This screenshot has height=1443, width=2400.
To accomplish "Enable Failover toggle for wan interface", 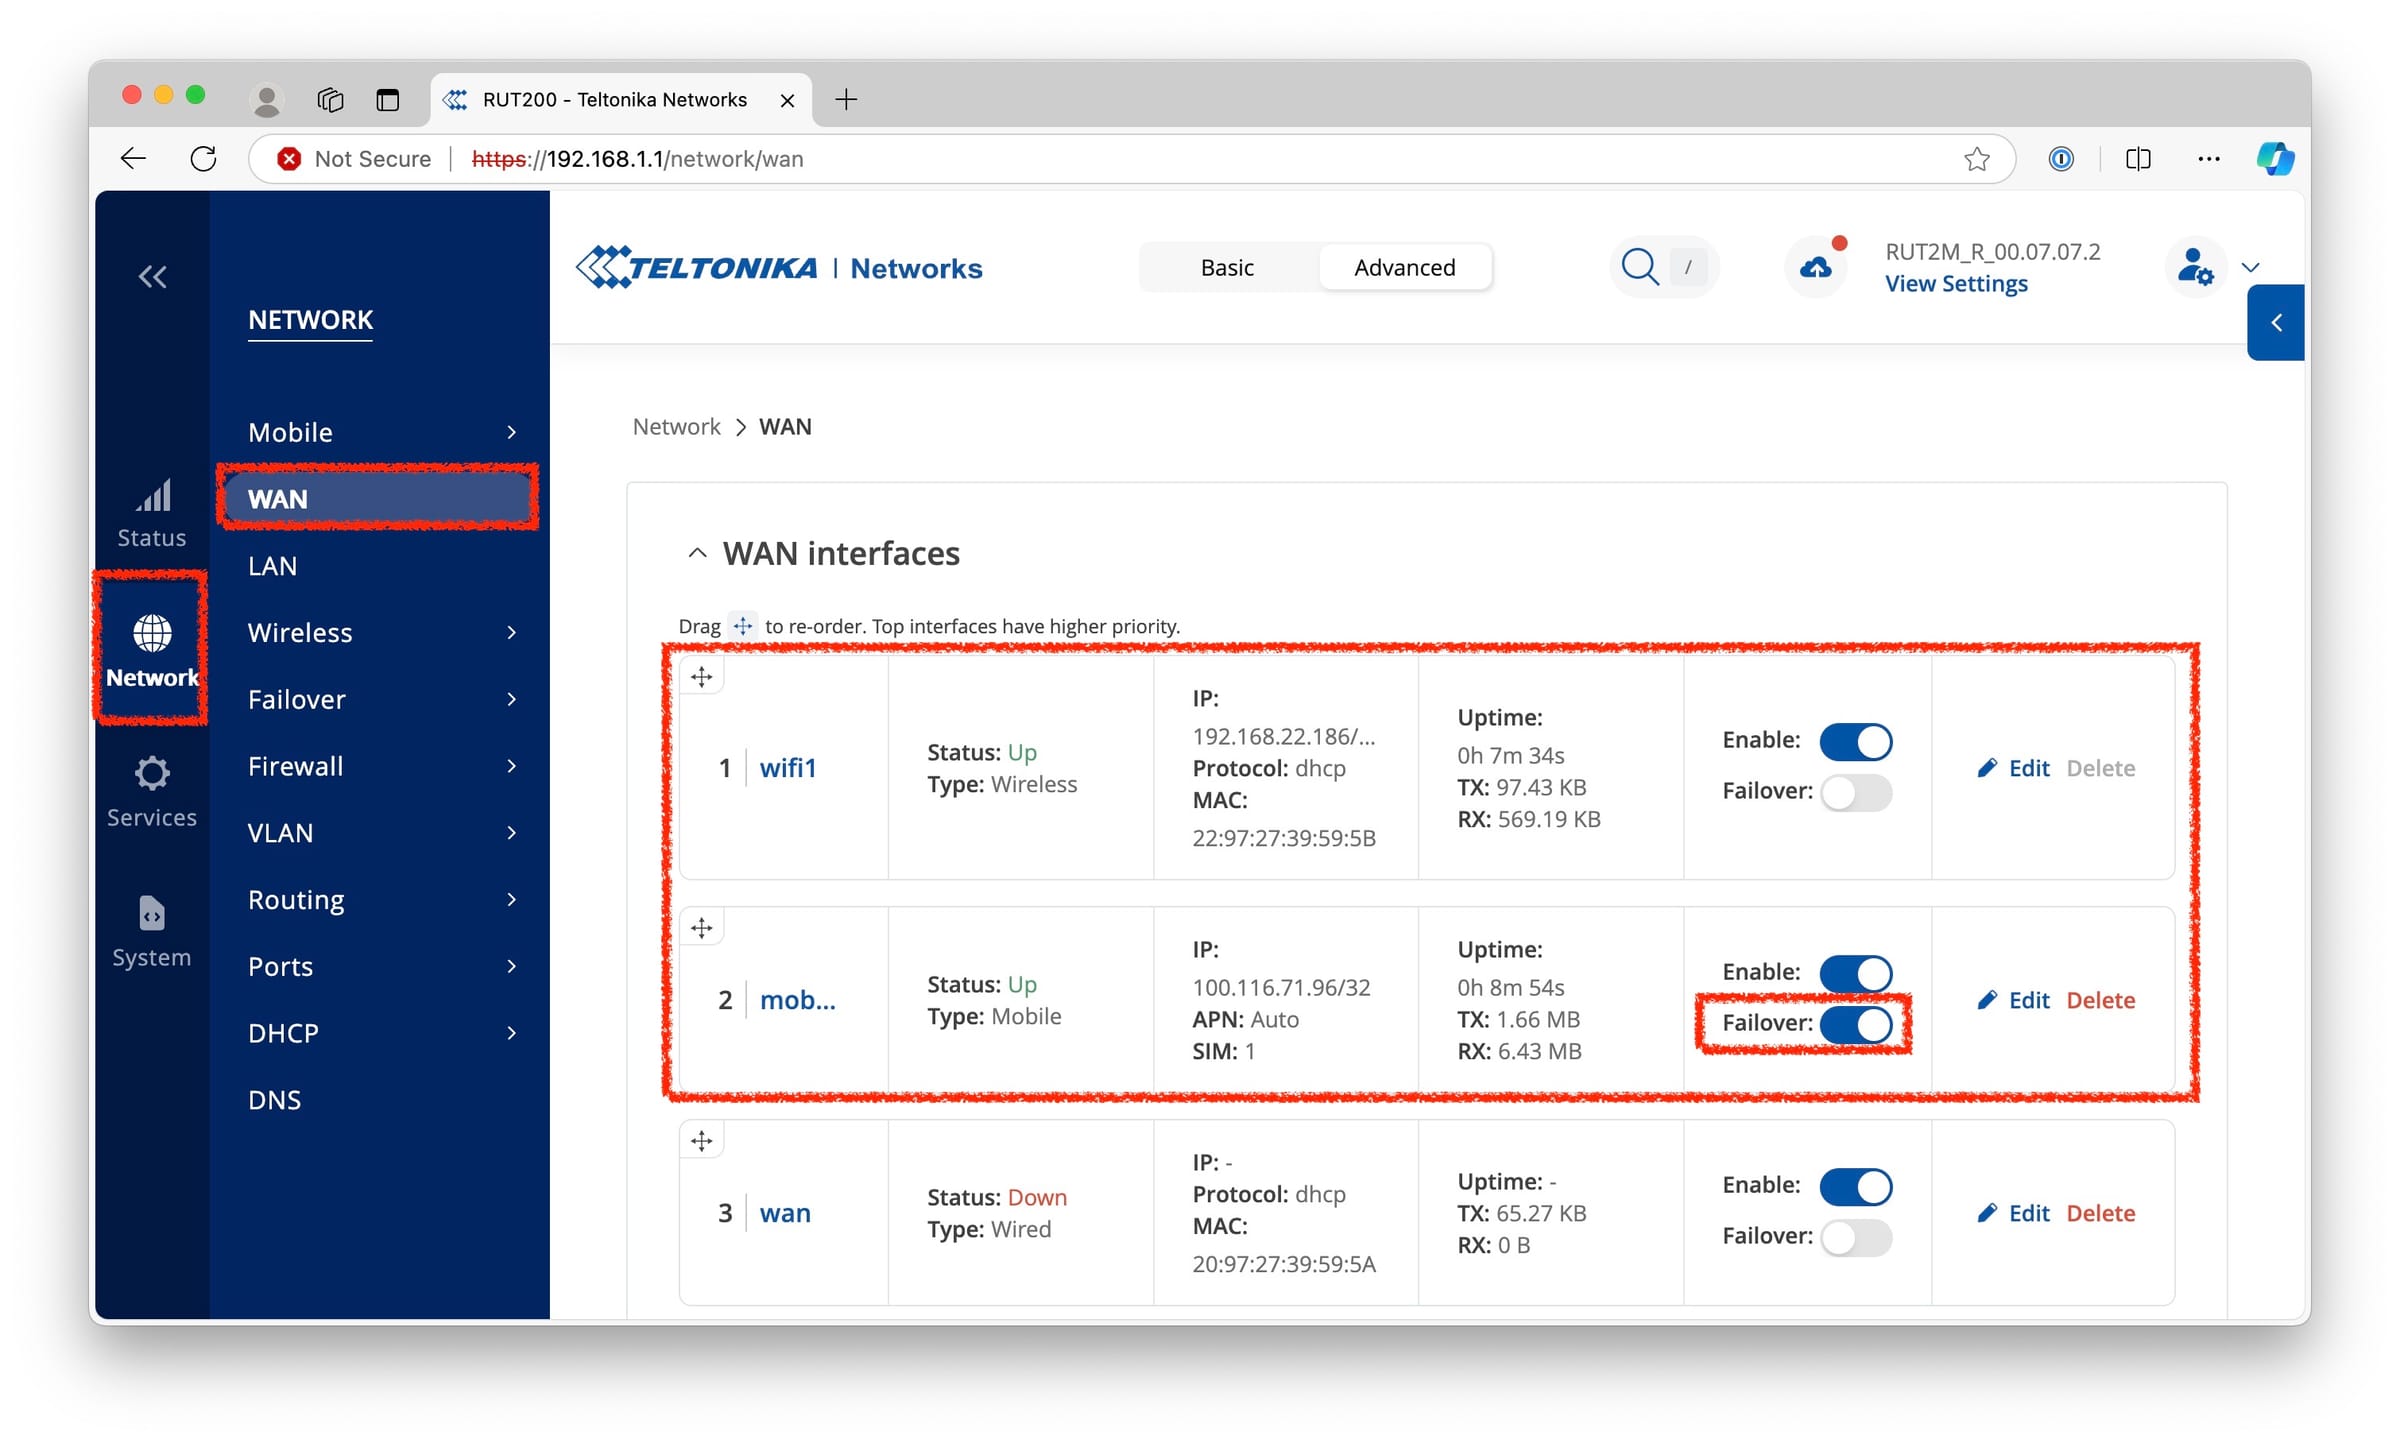I will pyautogui.click(x=1855, y=1237).
